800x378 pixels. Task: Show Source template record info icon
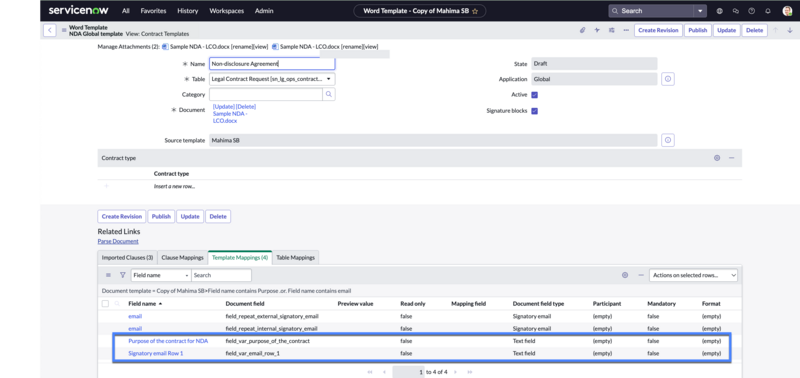click(x=668, y=140)
